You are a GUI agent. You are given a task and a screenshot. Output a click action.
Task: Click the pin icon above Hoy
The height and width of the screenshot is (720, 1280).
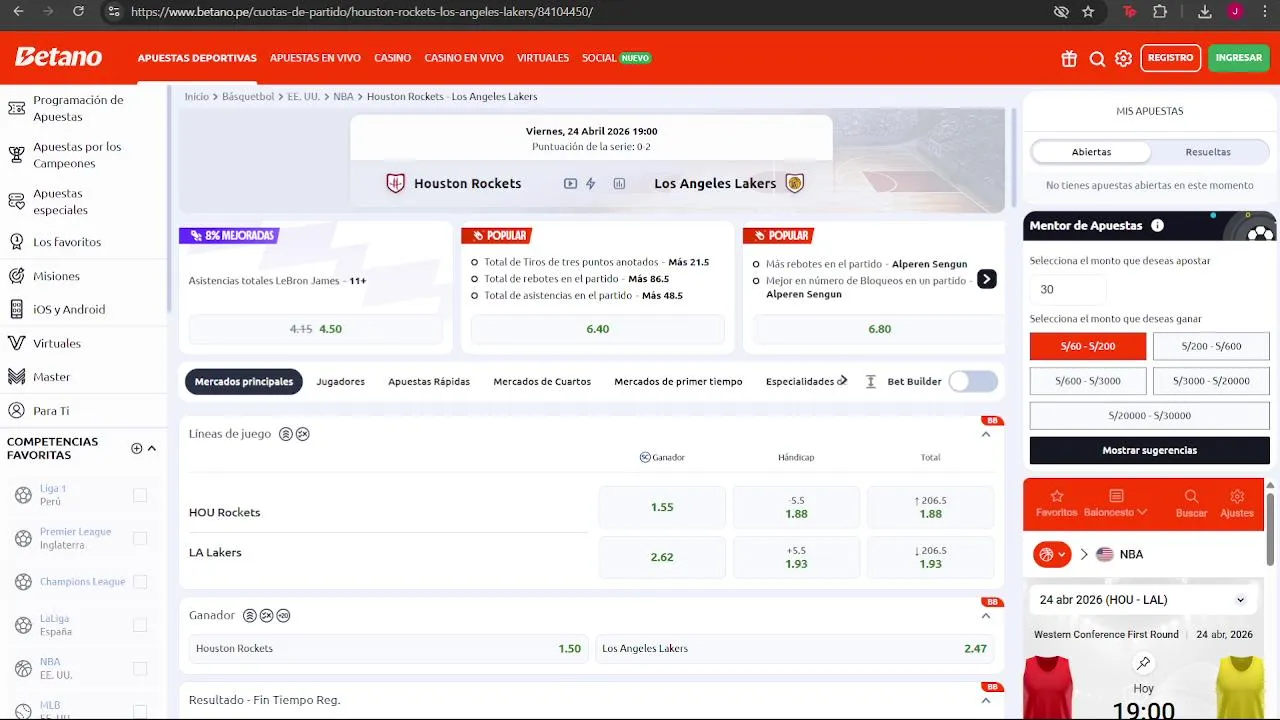pyautogui.click(x=1144, y=663)
